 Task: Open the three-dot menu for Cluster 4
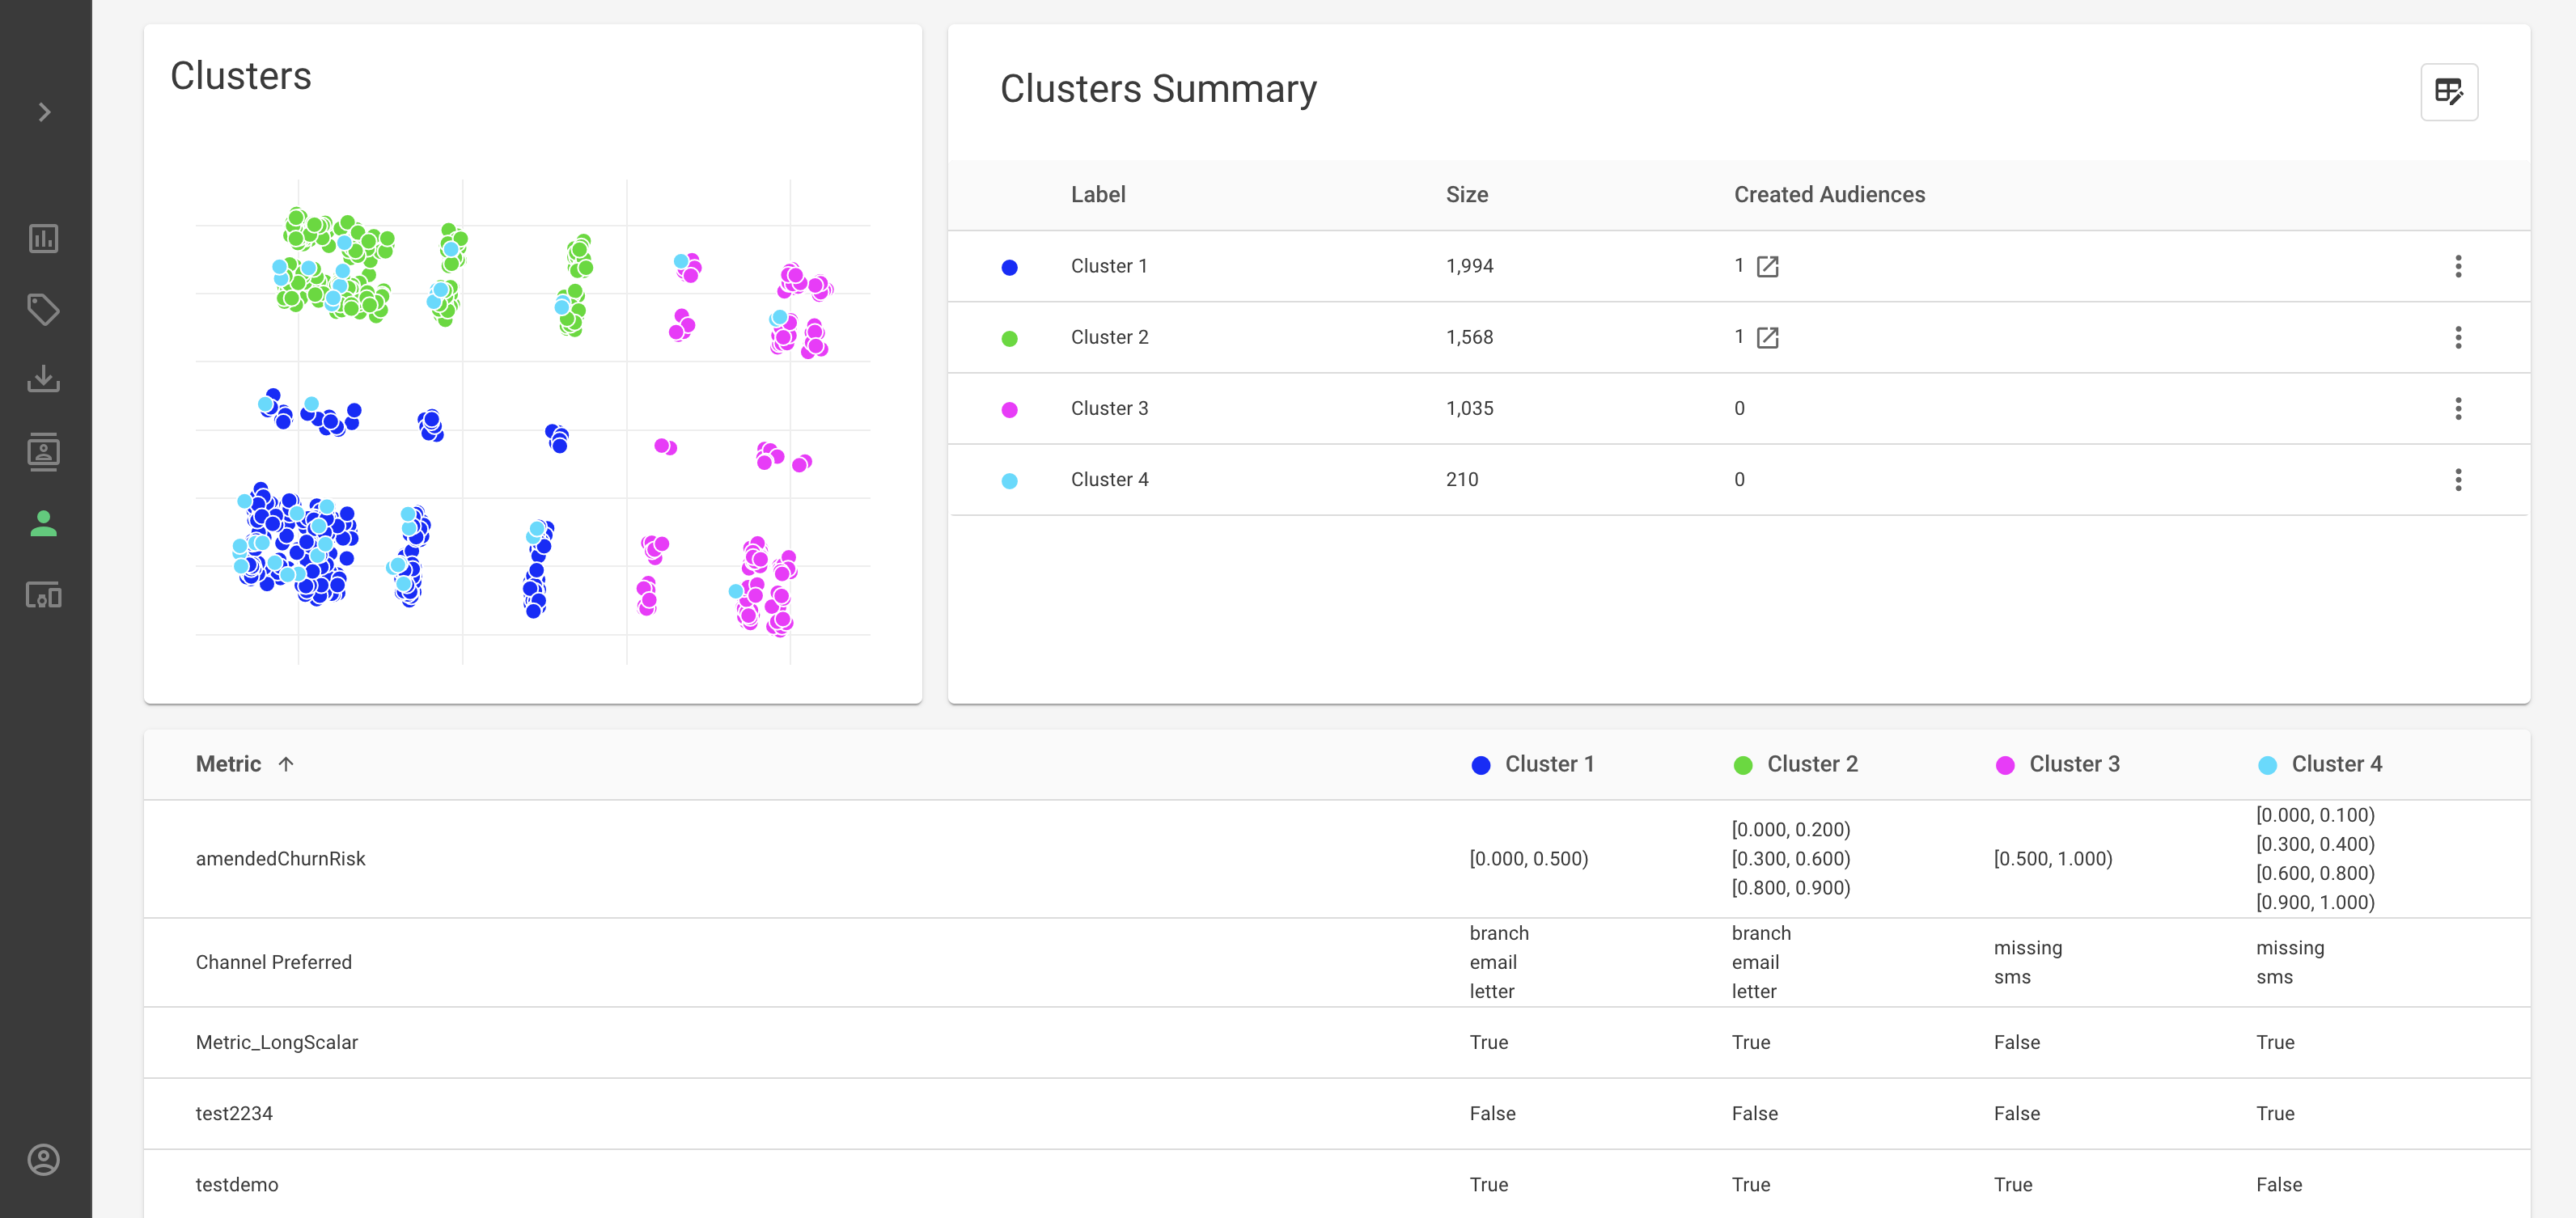point(2458,480)
